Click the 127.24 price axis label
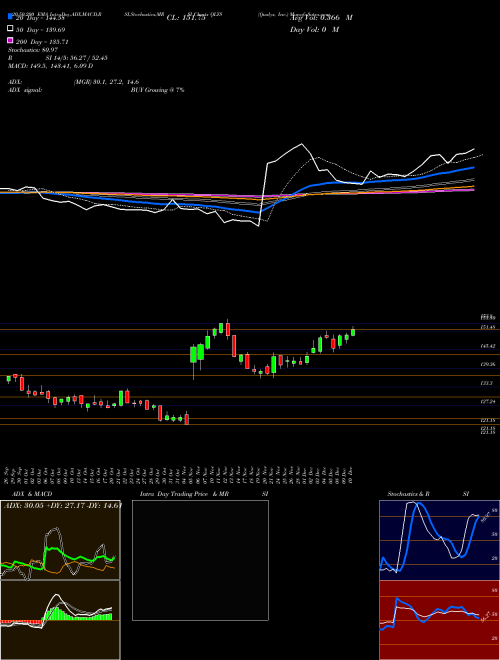The width and height of the screenshot is (500, 660). pos(489,402)
